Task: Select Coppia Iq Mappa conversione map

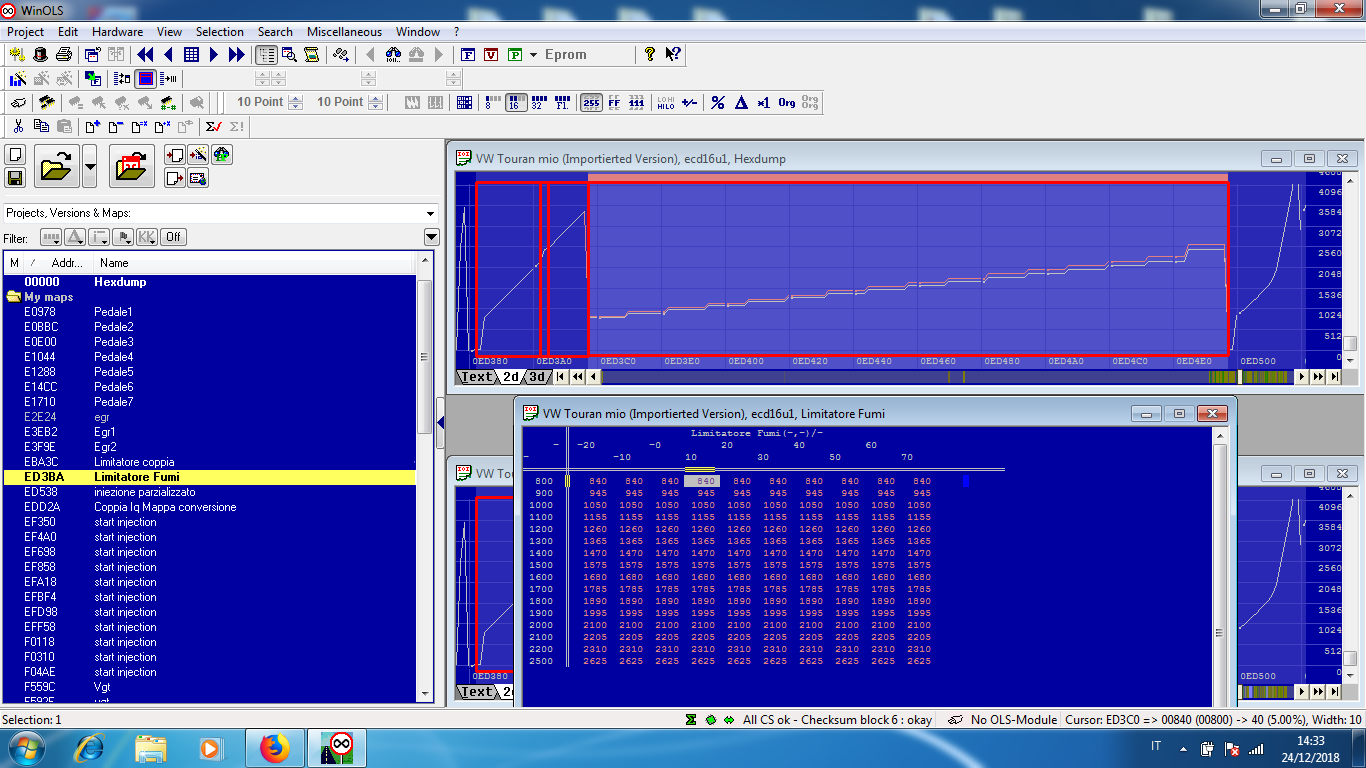Action: [165, 507]
